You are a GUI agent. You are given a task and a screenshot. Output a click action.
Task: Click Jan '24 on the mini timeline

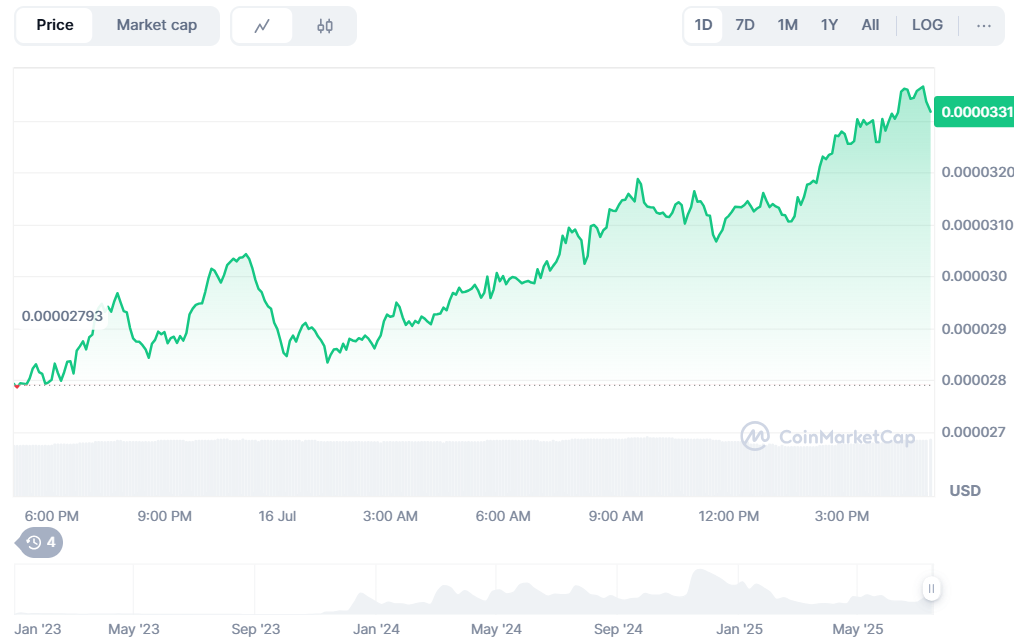(x=377, y=629)
